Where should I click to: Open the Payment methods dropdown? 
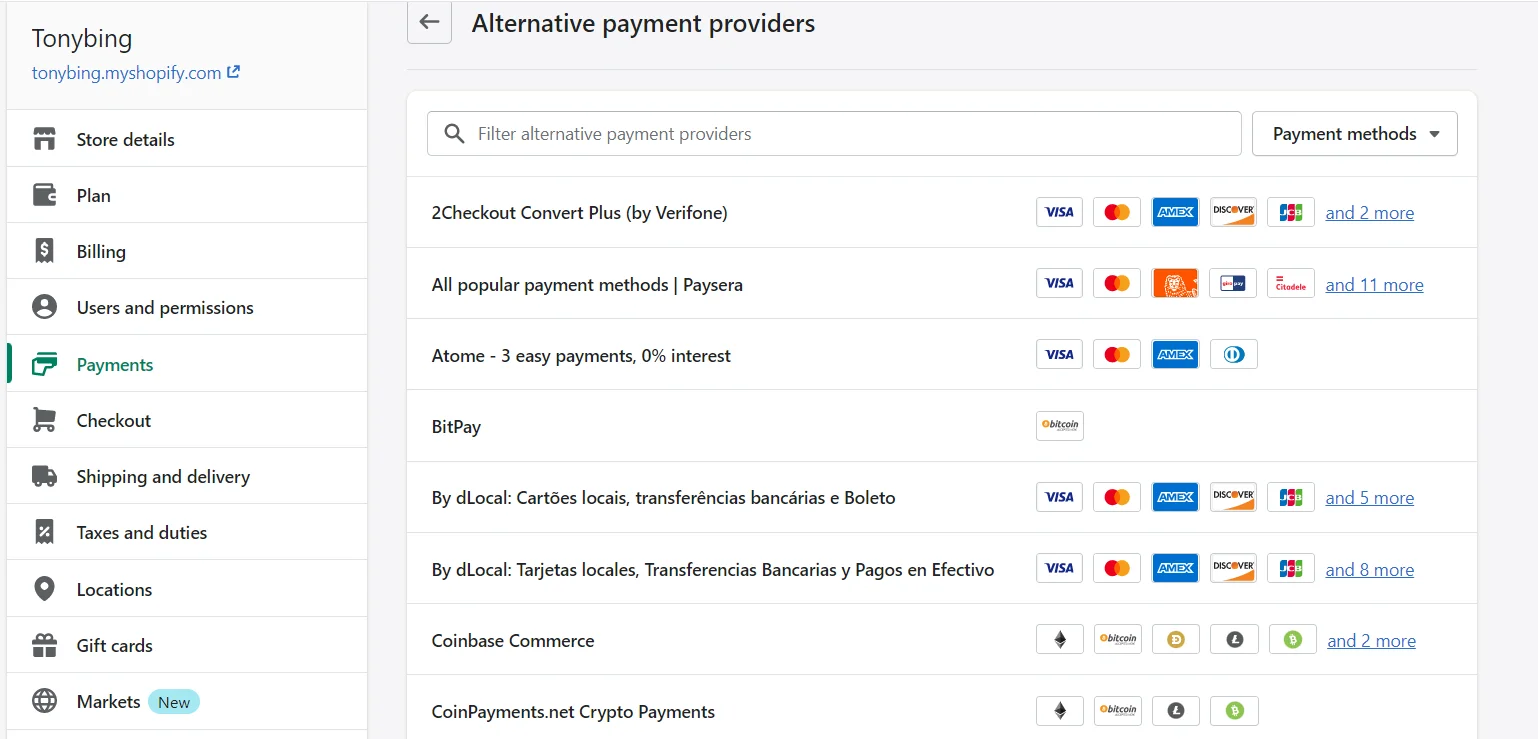[1354, 134]
